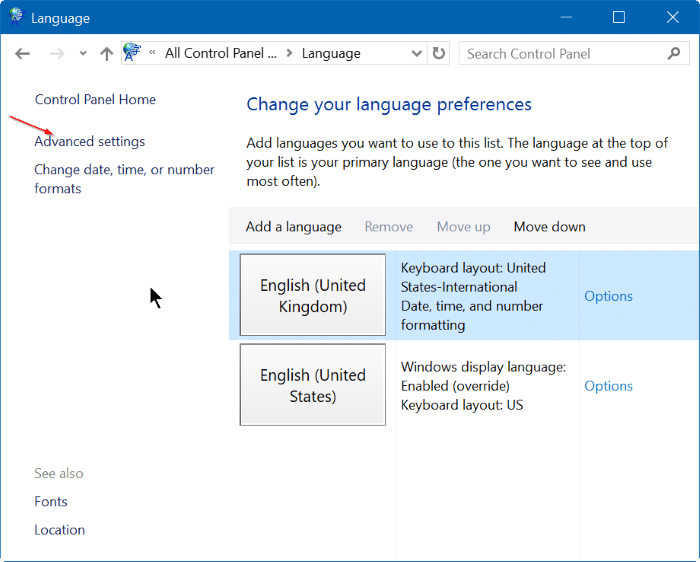Select the All Control Panel breadcrumb
700x562 pixels.
(221, 54)
